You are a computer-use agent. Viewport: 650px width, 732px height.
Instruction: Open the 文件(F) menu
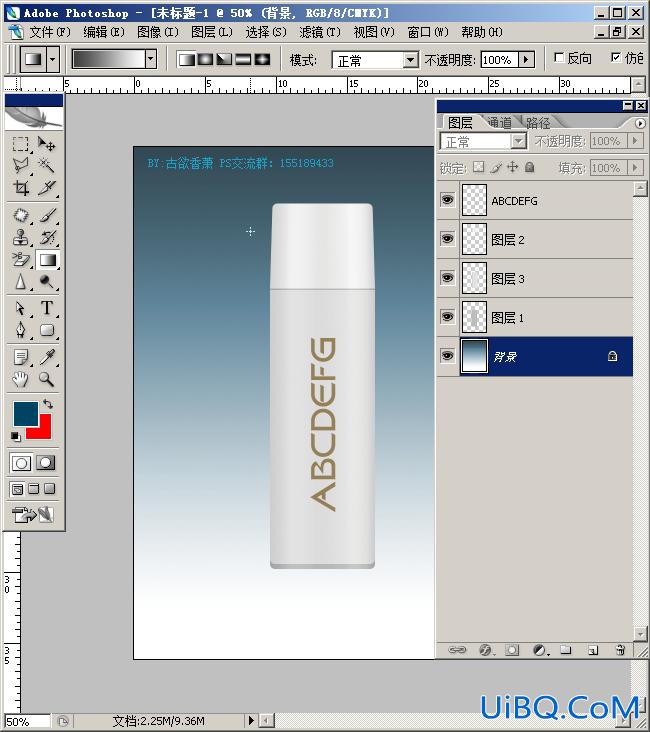tap(49, 32)
